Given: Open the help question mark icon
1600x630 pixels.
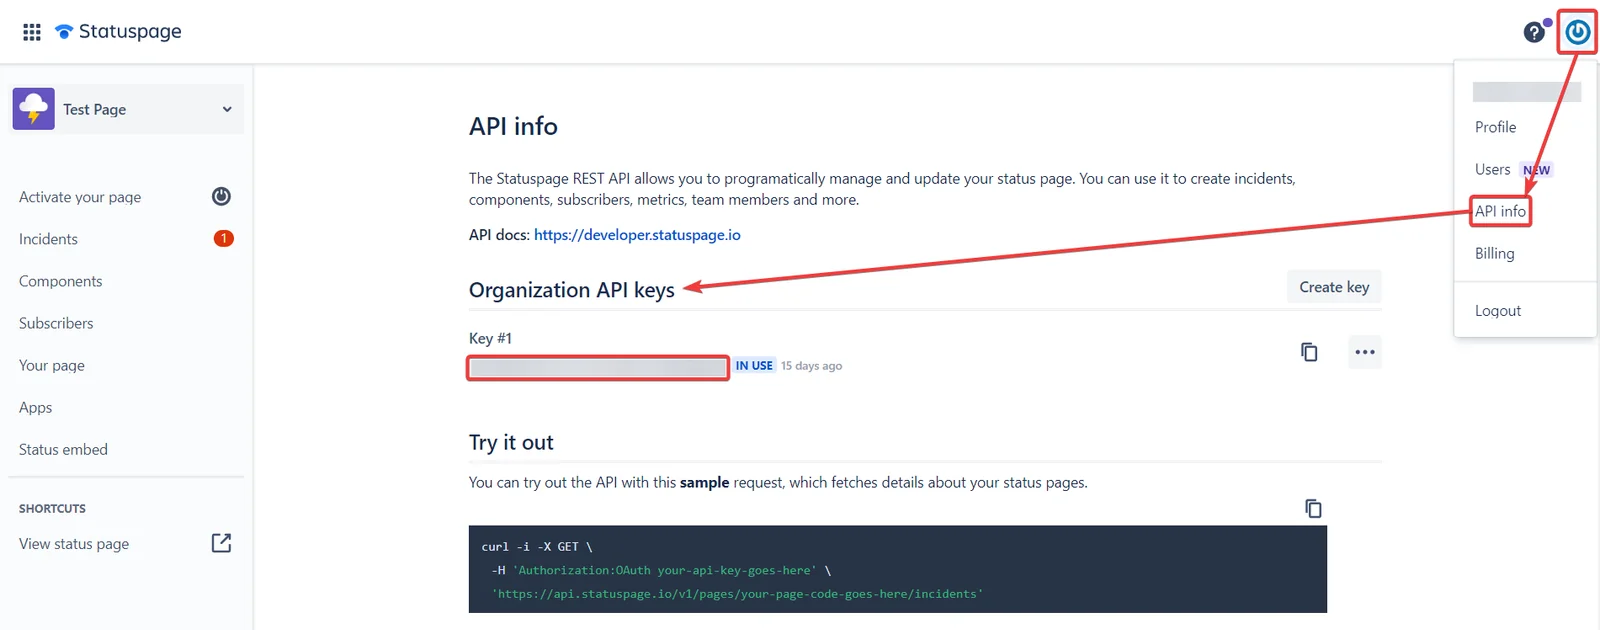Looking at the screenshot, I should coord(1534,33).
